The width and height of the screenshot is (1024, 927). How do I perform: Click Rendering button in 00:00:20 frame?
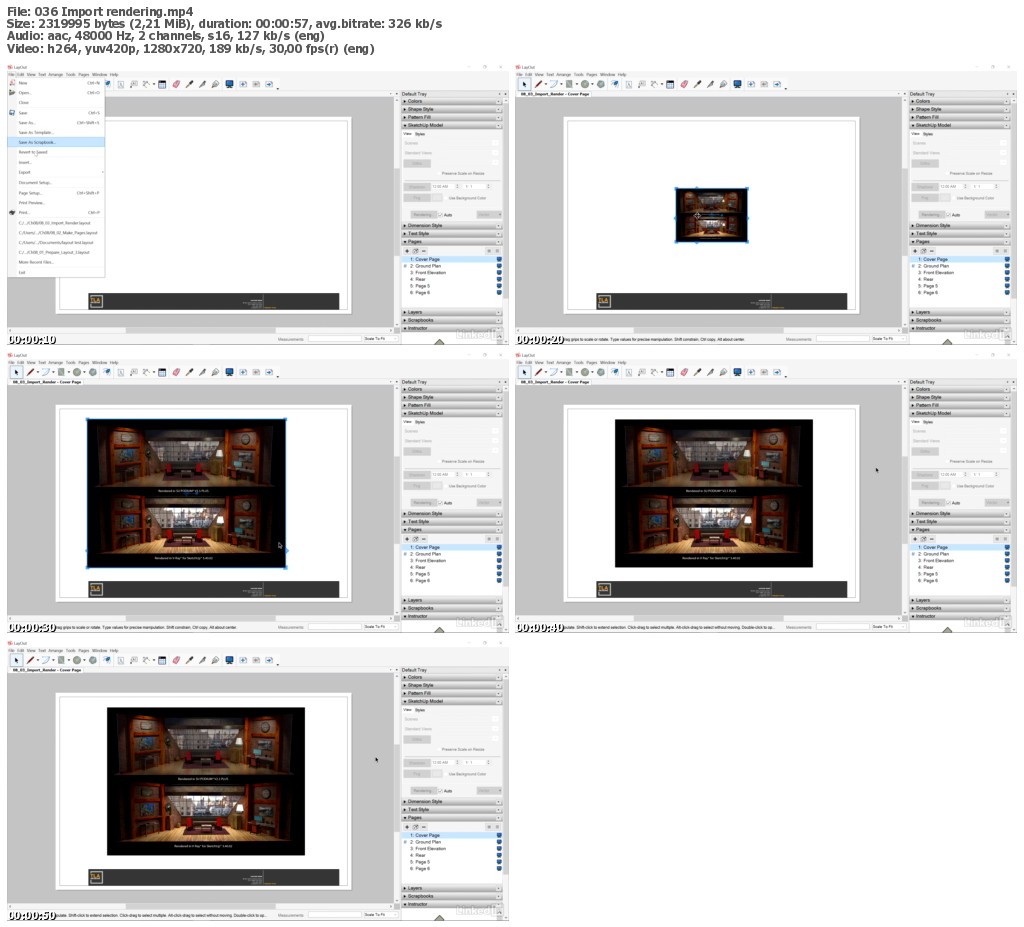(930, 214)
